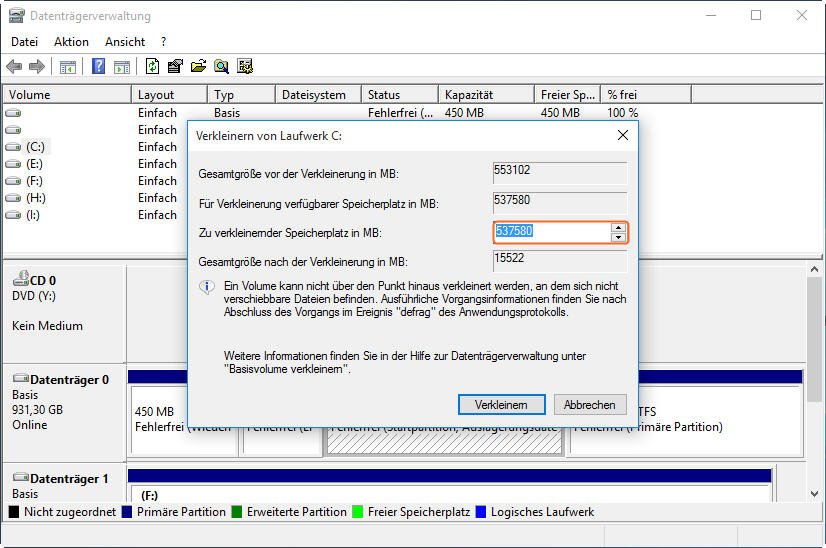
Task: Click the info icon in the shrink dialog
Action: (x=206, y=287)
